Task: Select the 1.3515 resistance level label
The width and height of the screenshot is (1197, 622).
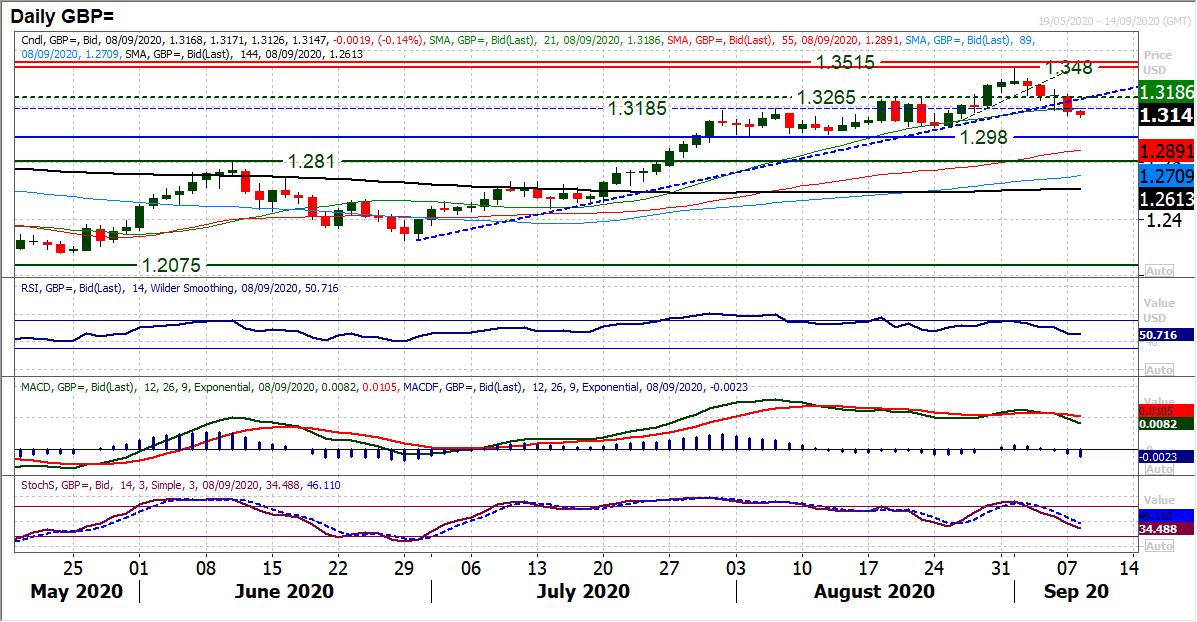Action: pos(846,63)
